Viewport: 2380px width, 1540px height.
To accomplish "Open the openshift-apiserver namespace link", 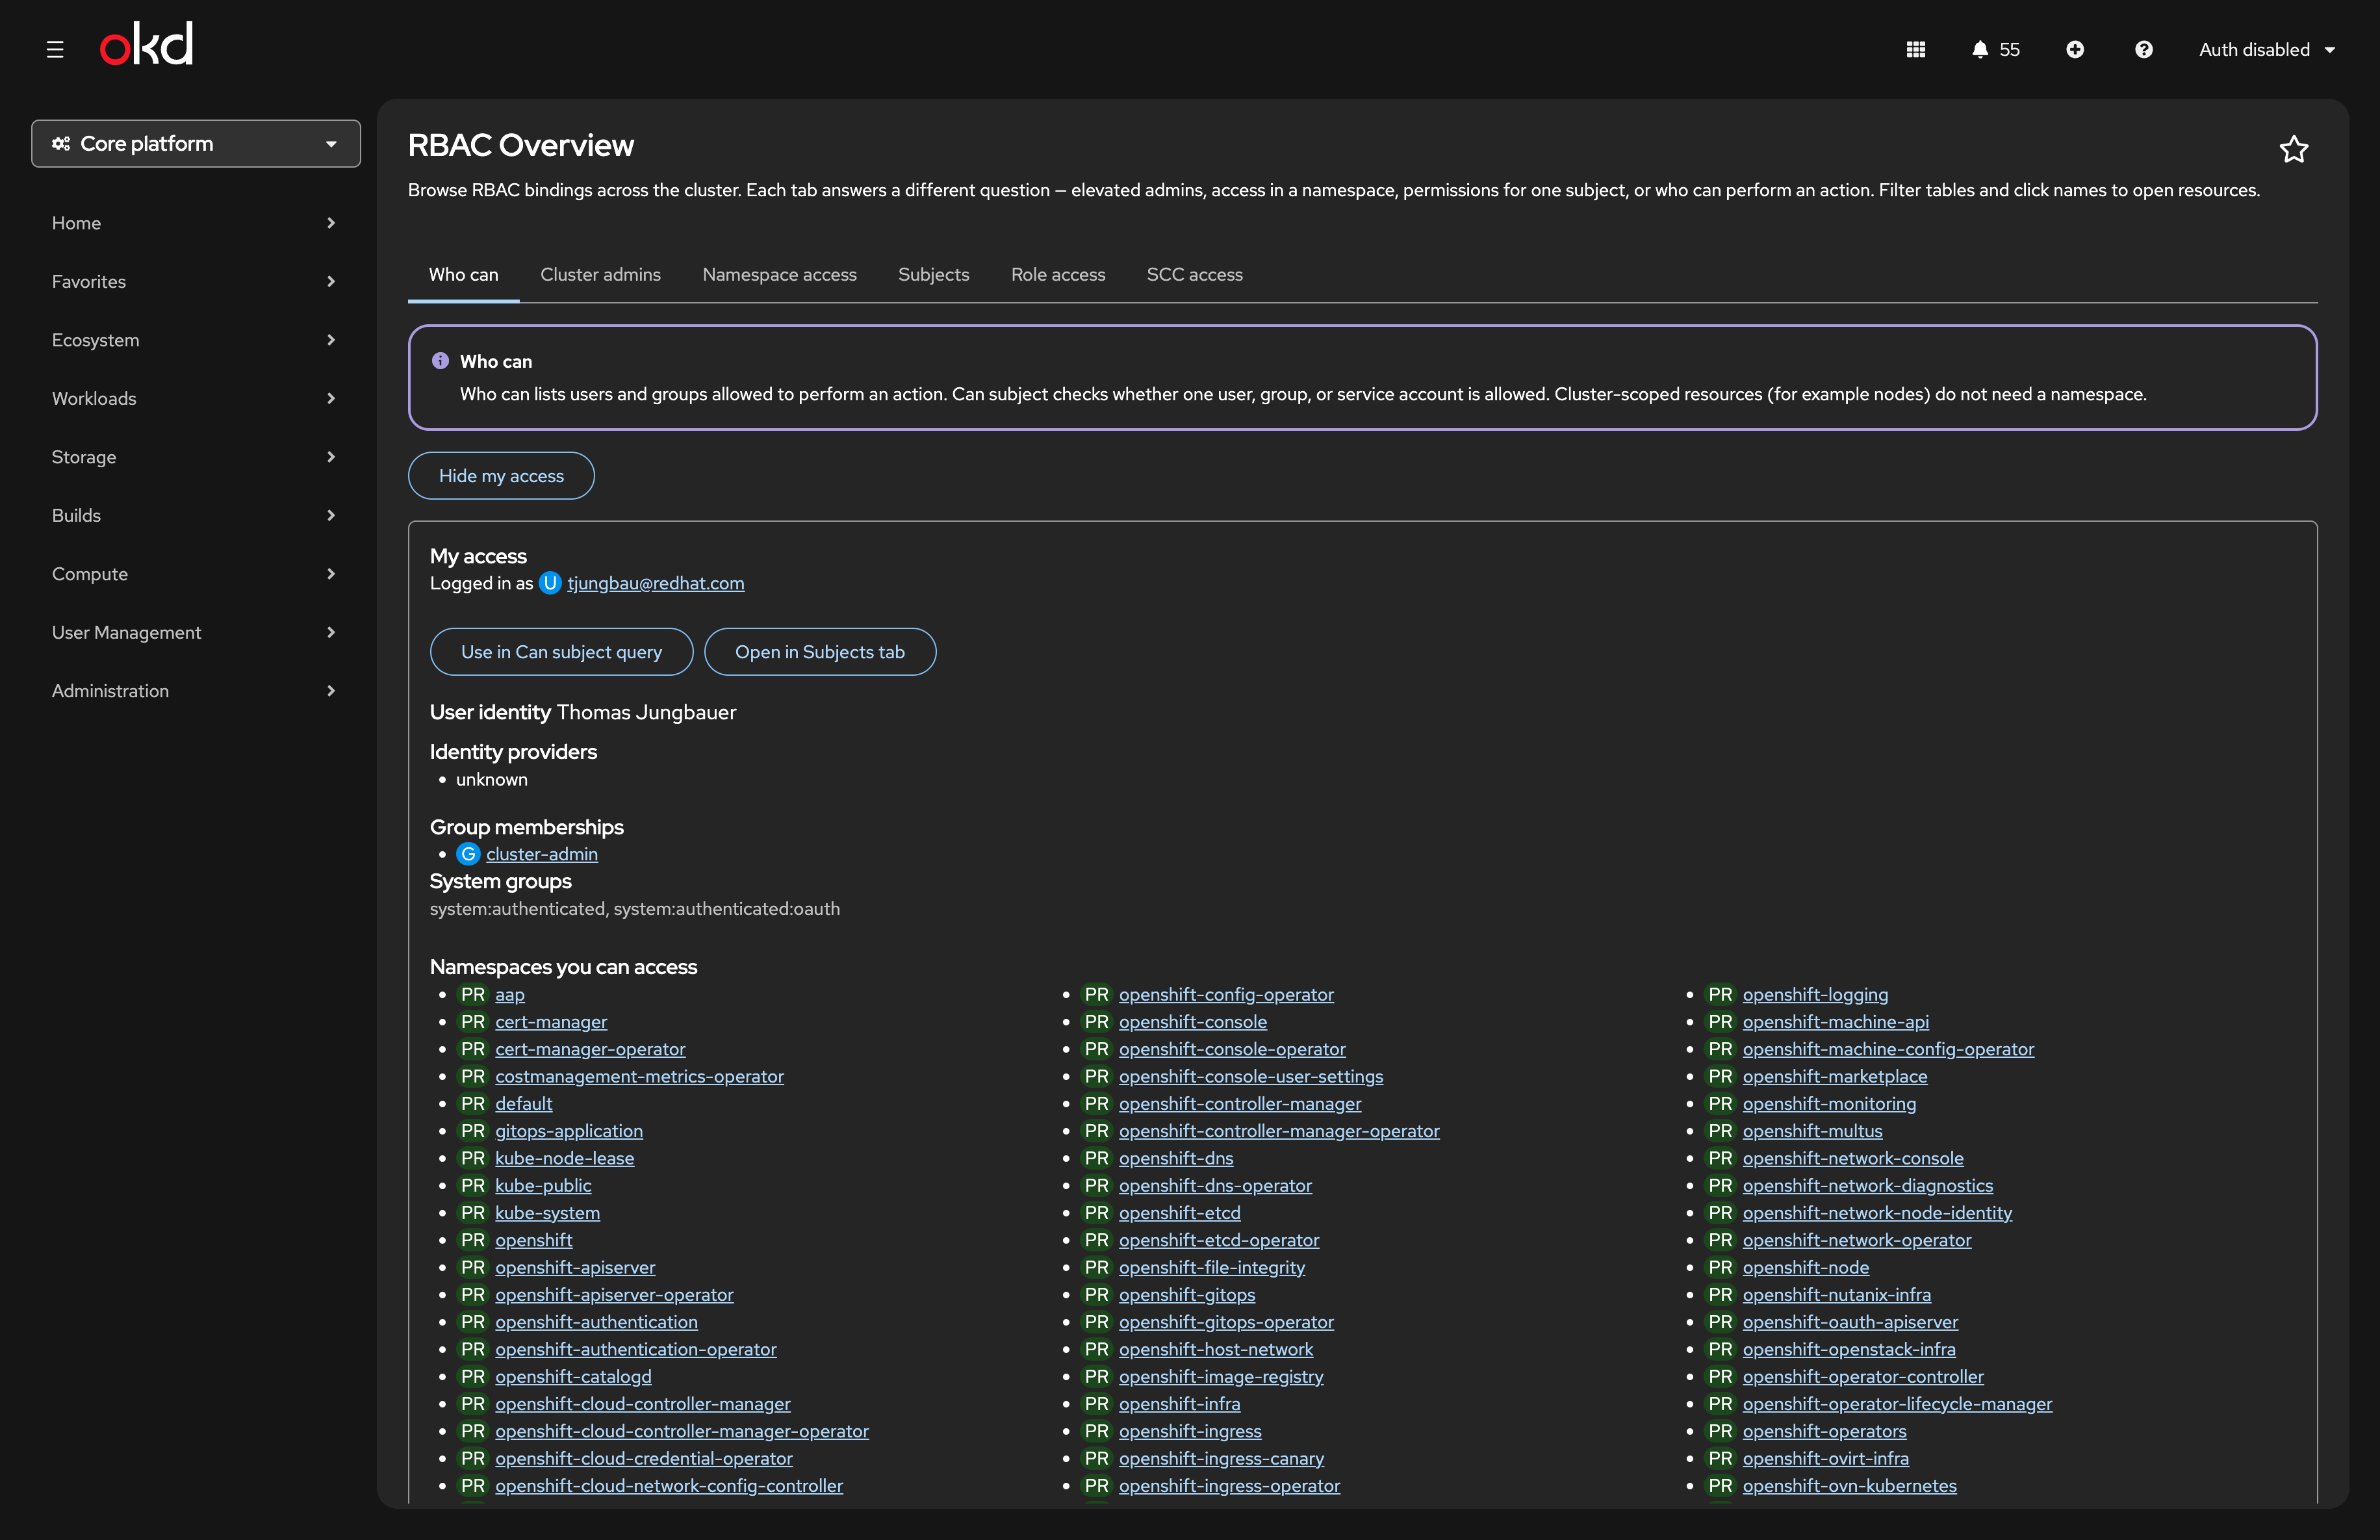I will click(575, 1268).
